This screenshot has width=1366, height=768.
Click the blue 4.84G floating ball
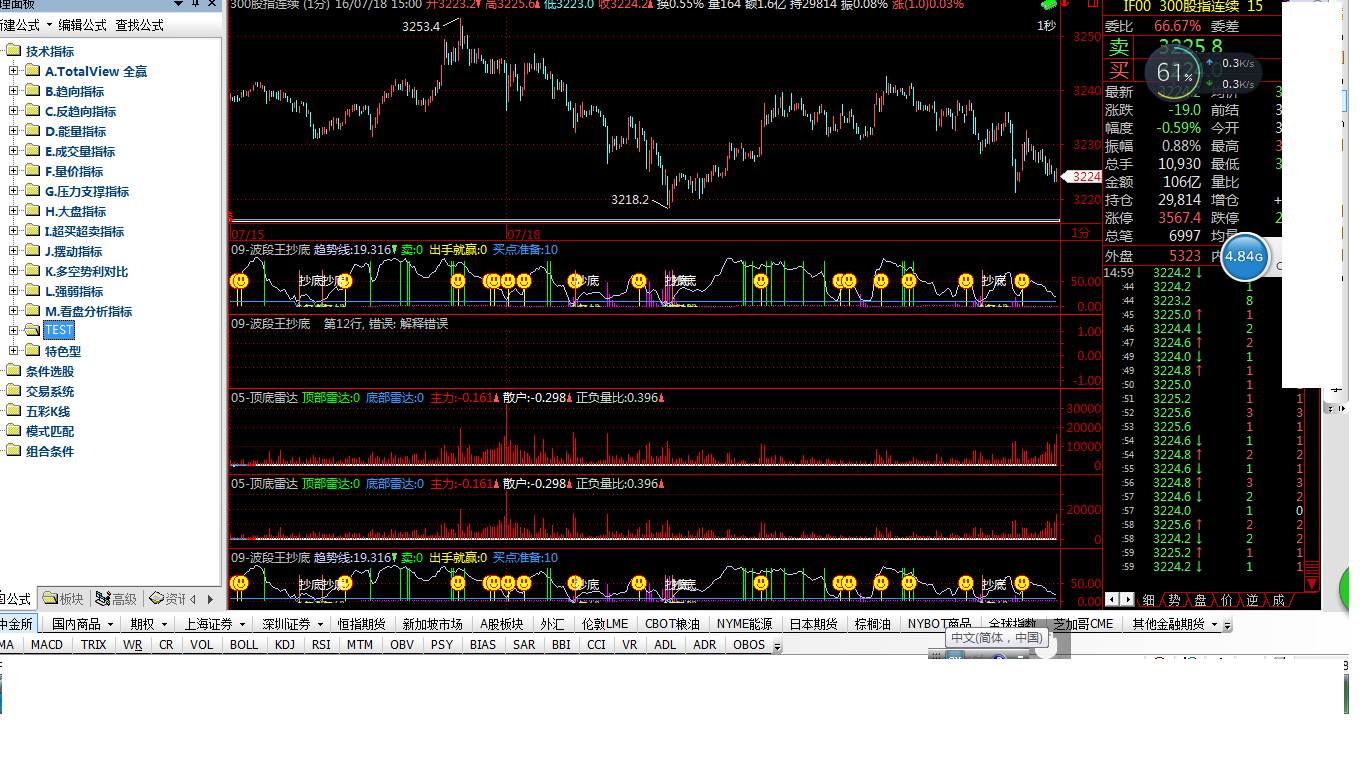pyautogui.click(x=1244, y=256)
